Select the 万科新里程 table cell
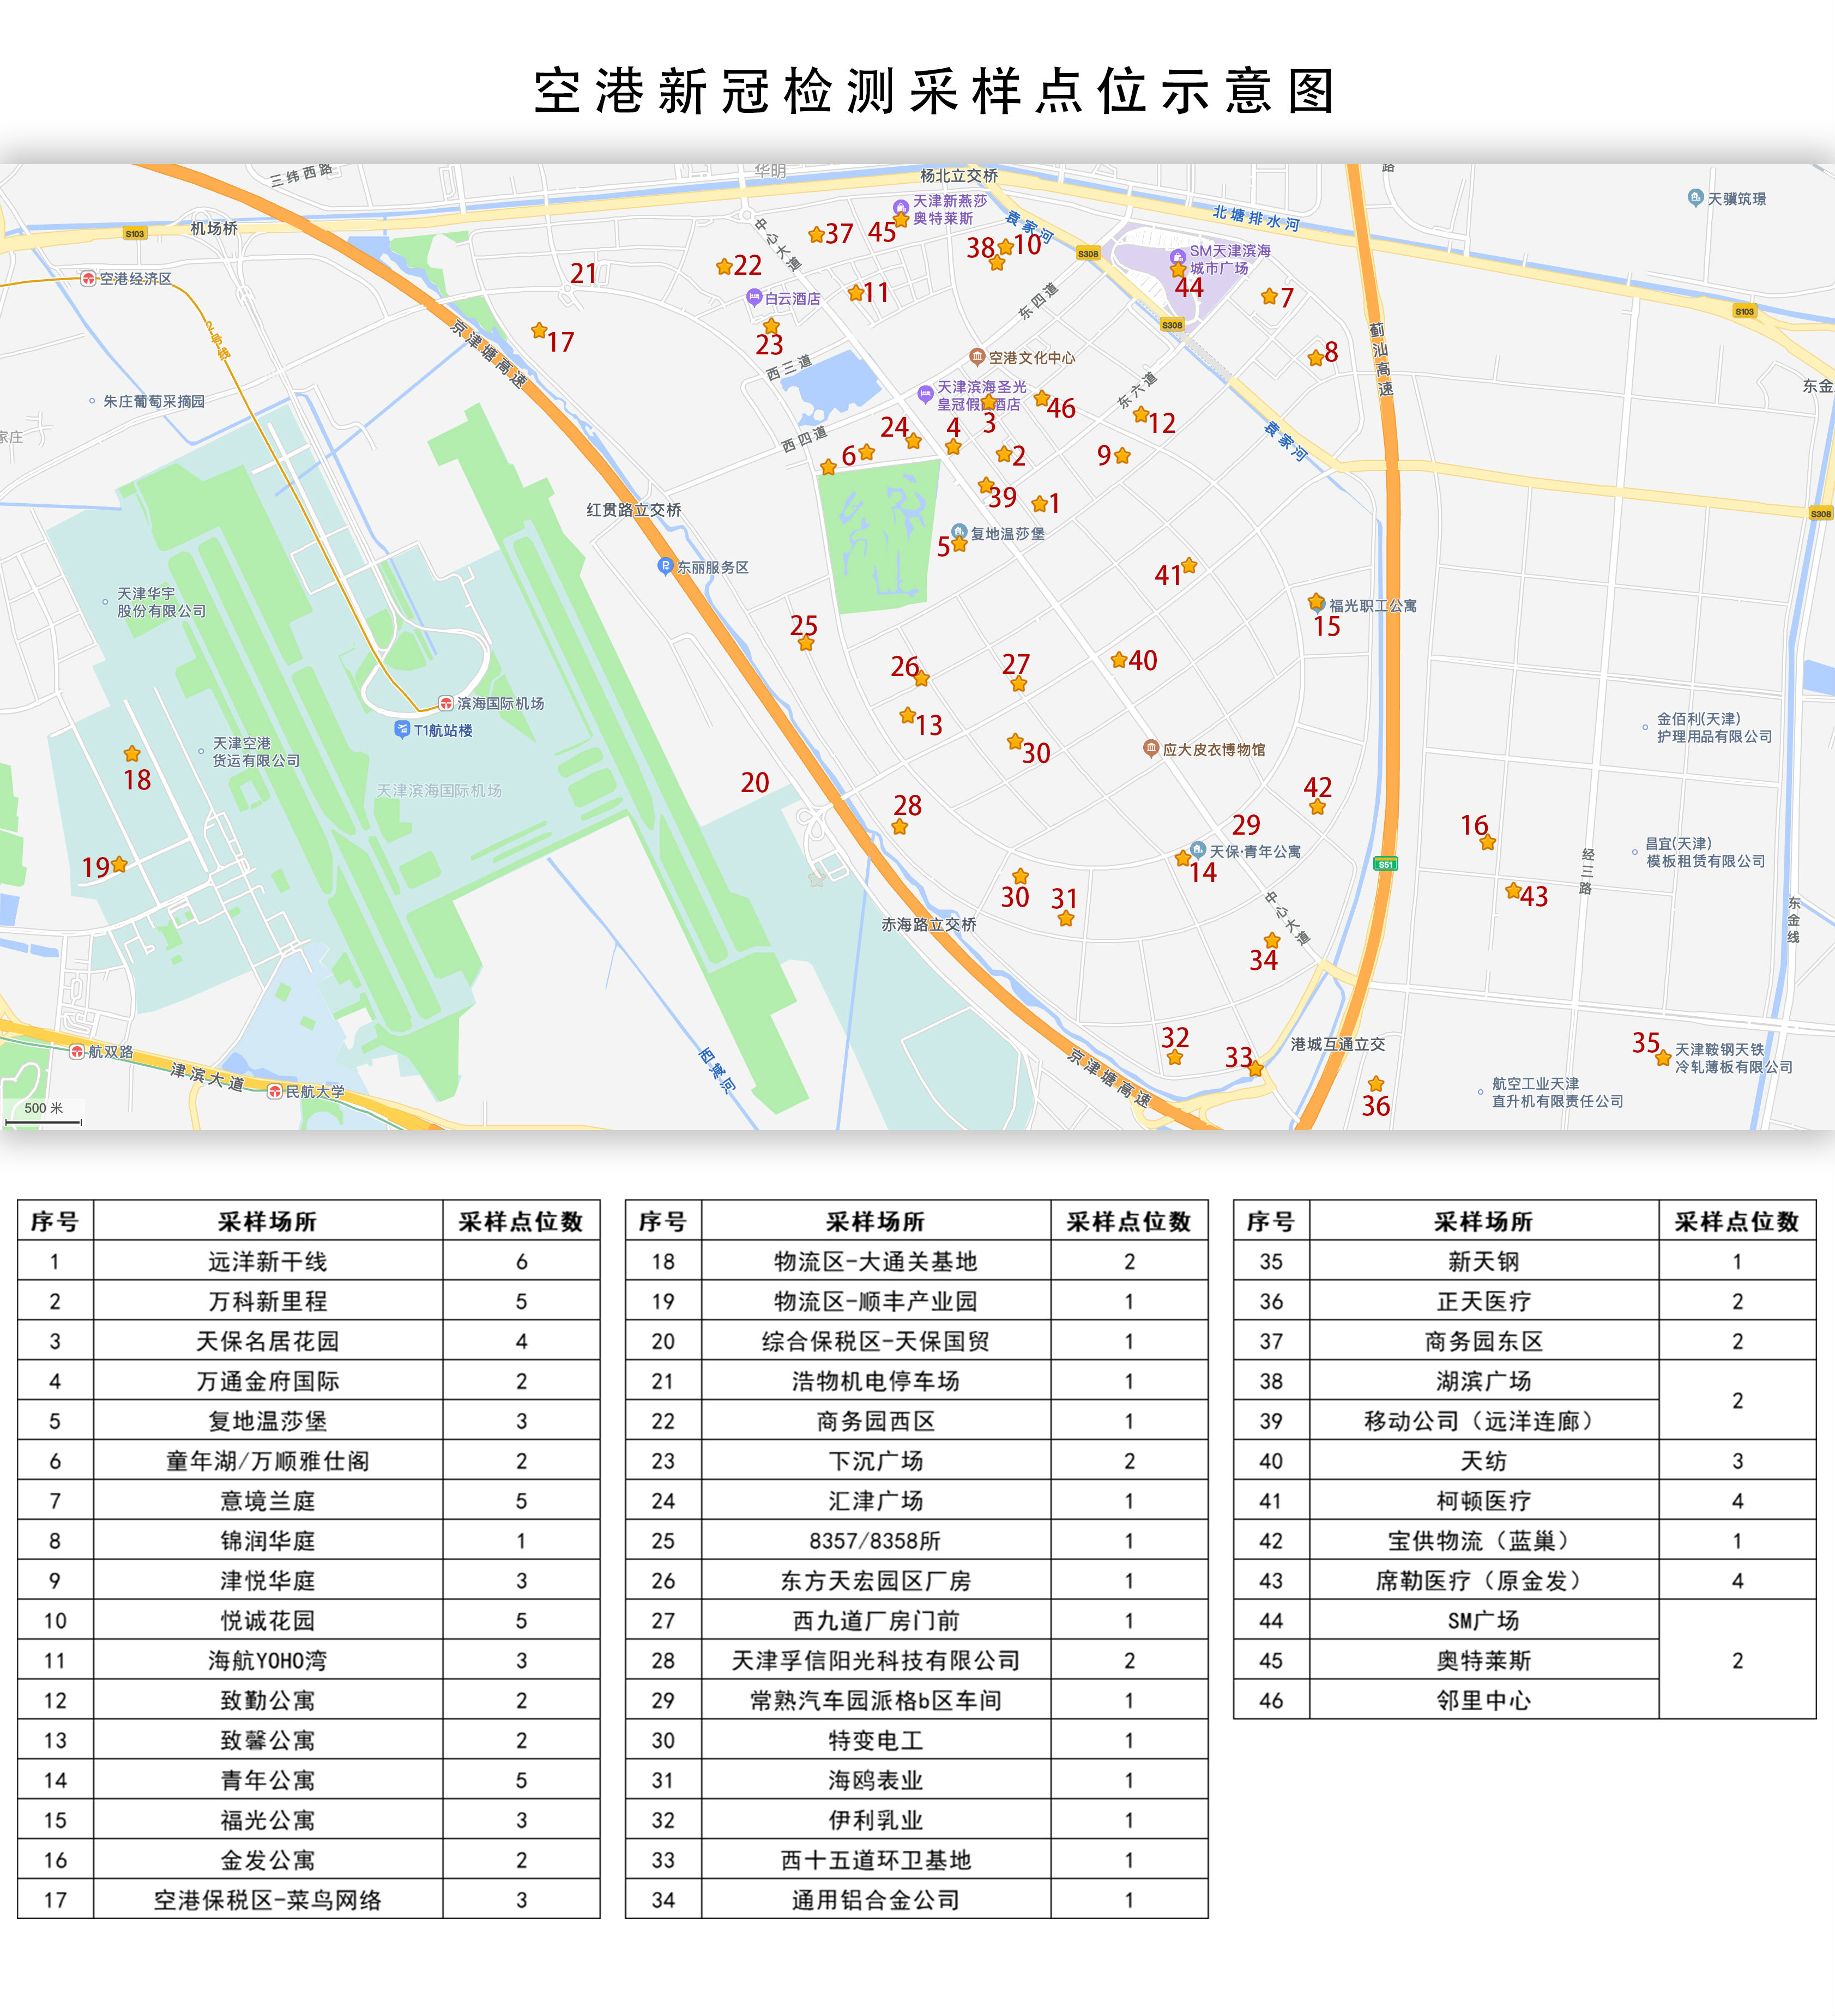The image size is (1835, 2016). (268, 1301)
